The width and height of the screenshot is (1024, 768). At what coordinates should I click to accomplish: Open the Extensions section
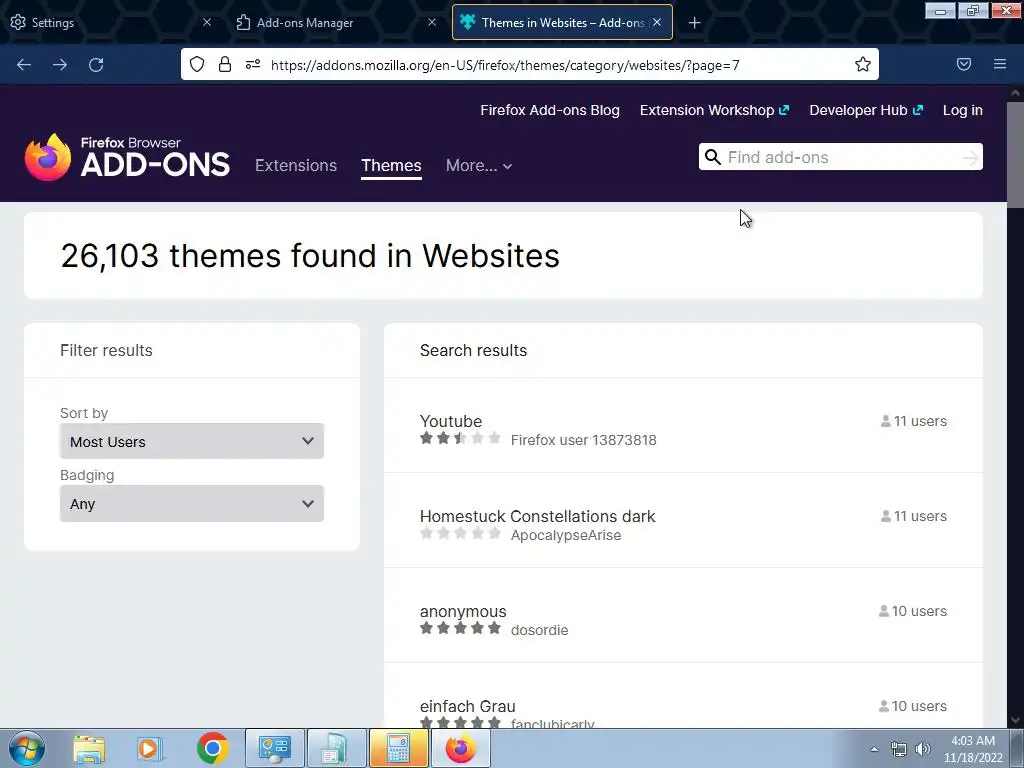point(296,165)
